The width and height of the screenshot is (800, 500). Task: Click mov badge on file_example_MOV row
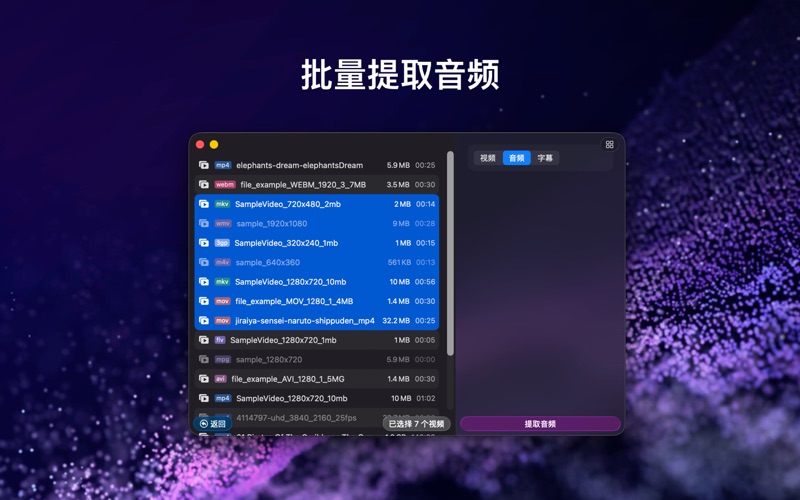point(222,301)
